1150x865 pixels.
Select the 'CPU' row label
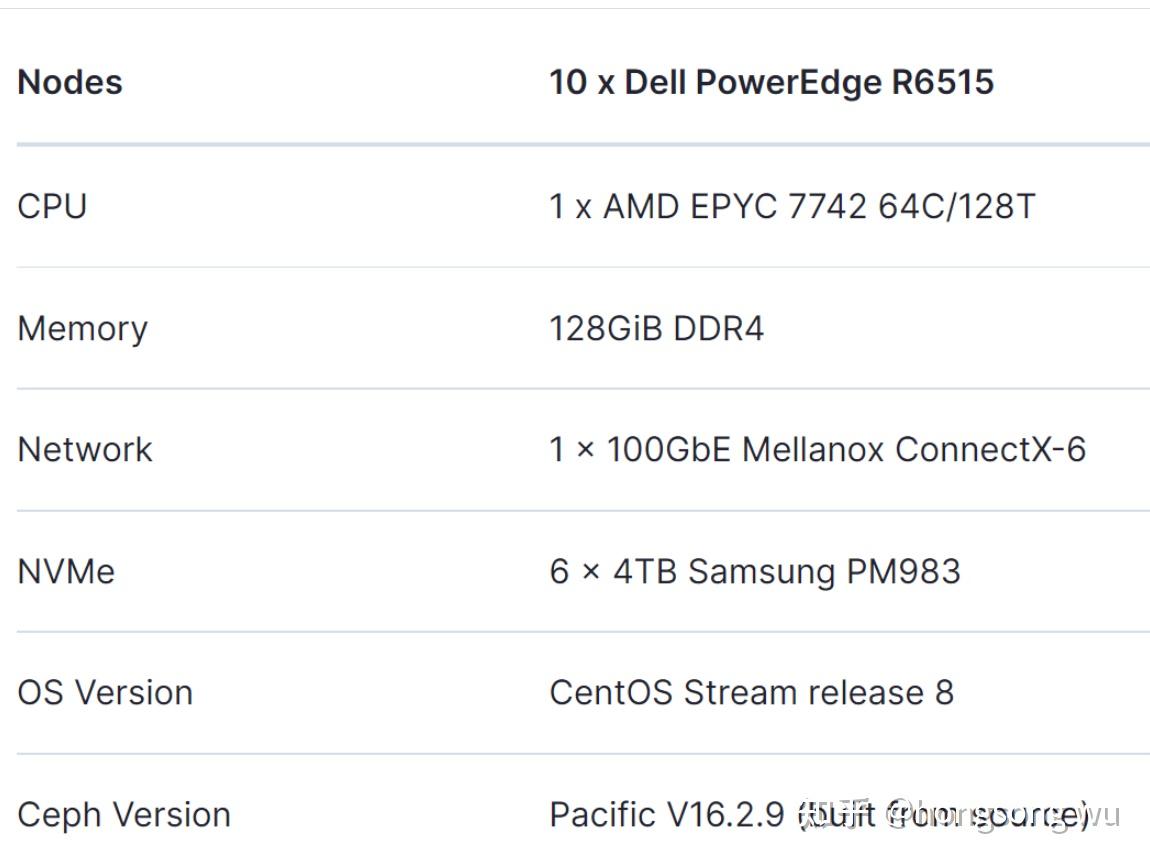point(52,206)
